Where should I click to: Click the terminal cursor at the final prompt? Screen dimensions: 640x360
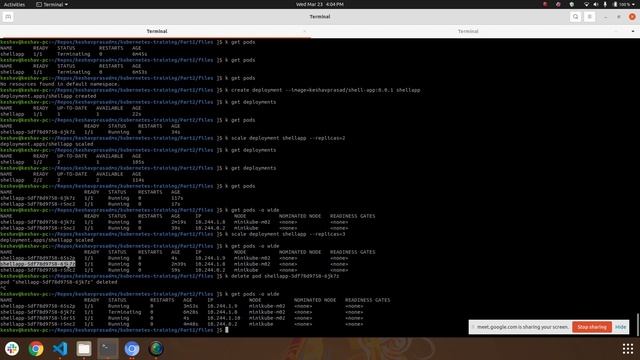coord(227,330)
